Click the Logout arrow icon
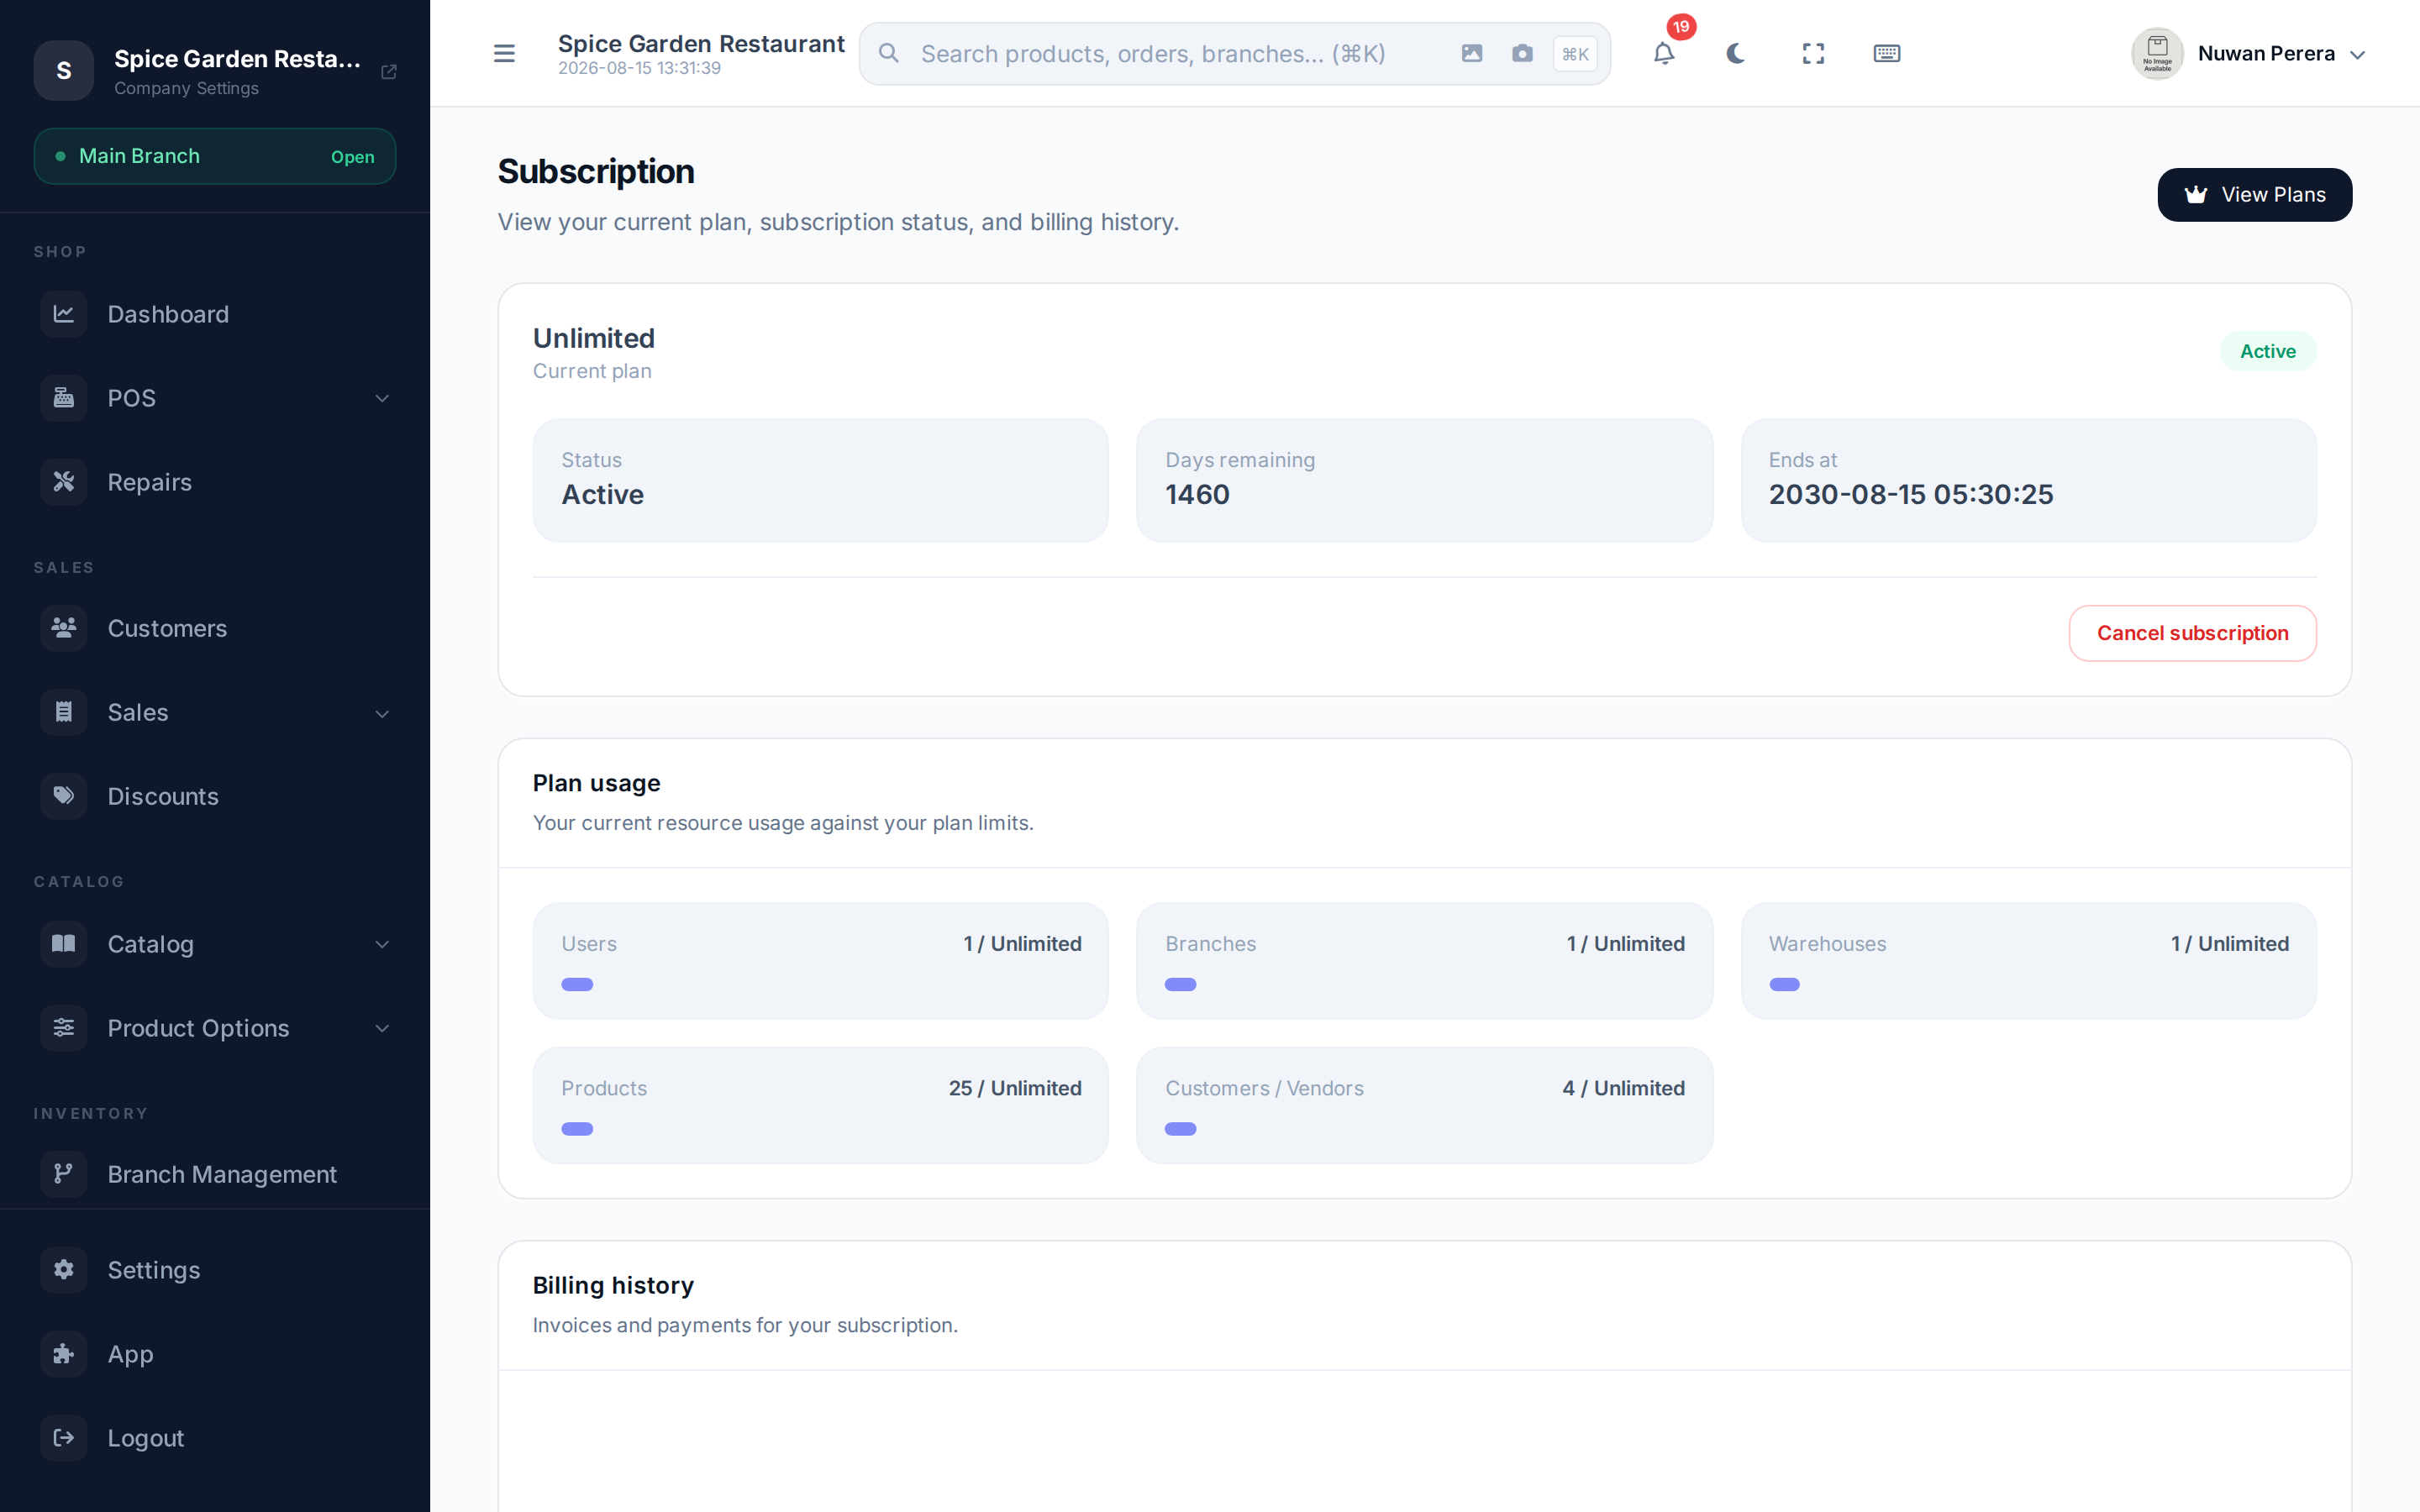 [64, 1438]
